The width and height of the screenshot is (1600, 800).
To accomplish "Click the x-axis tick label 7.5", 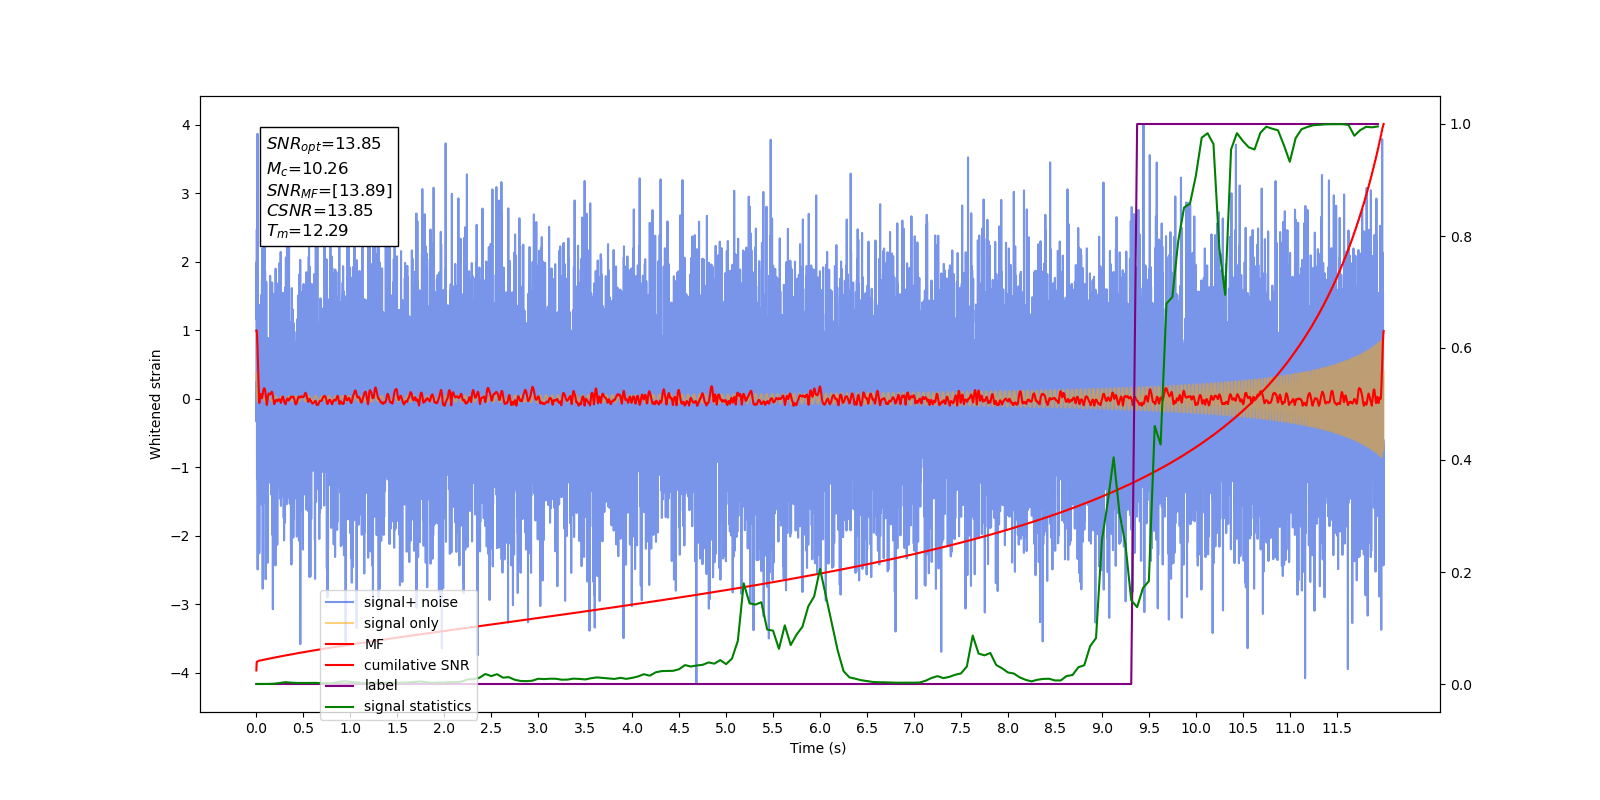I will 961,728.
